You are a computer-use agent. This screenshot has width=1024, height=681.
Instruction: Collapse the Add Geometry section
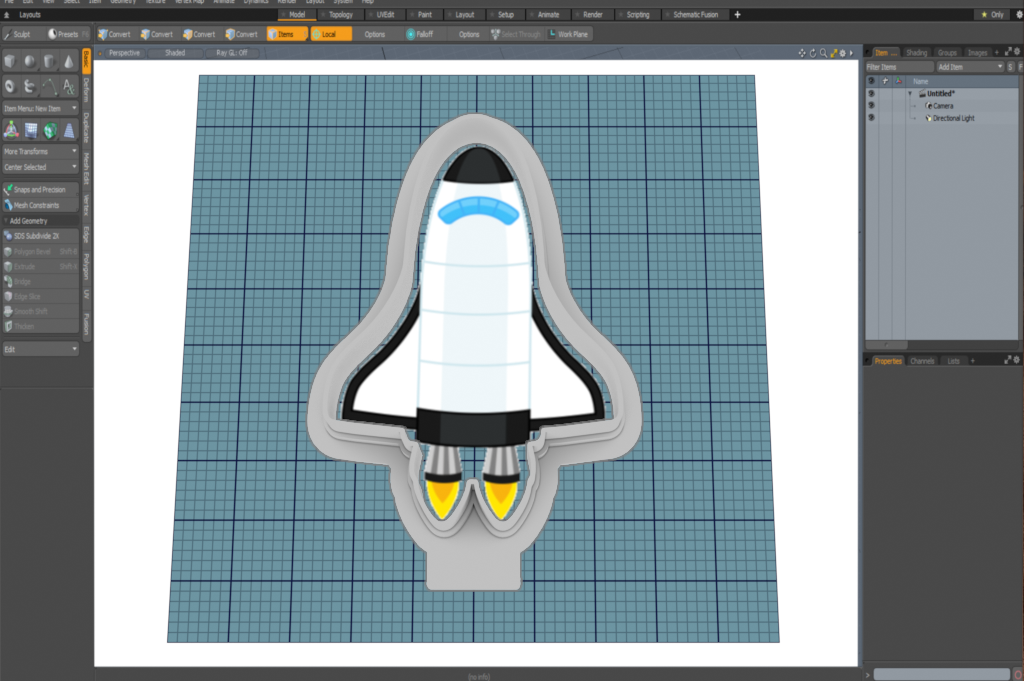pyautogui.click(x=40, y=220)
